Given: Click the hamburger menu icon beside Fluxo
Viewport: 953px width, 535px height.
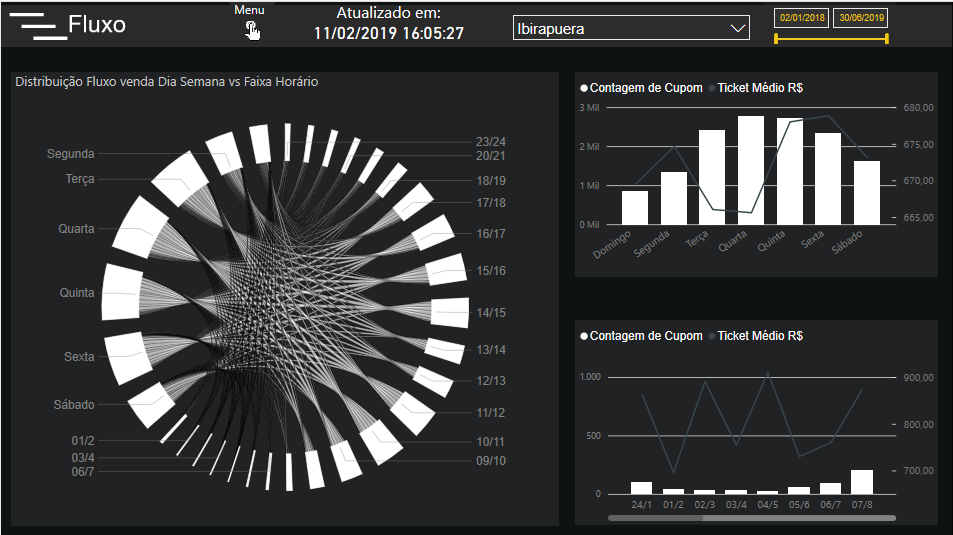Looking at the screenshot, I should pos(38,26).
